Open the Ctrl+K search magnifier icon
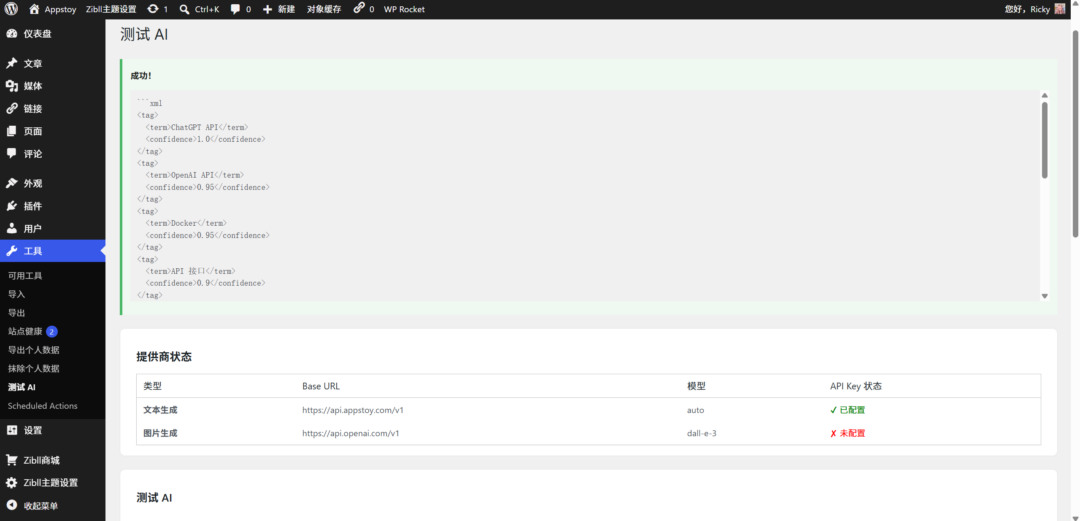The image size is (1080, 521). point(185,9)
